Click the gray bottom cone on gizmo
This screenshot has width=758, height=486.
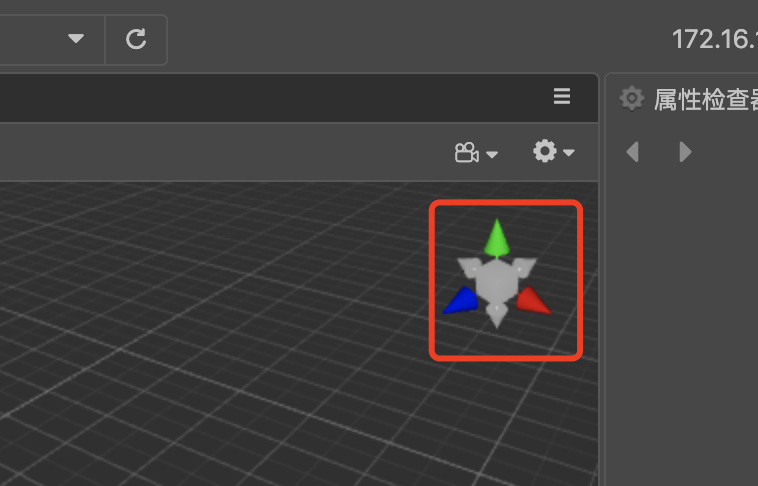tap(496, 316)
